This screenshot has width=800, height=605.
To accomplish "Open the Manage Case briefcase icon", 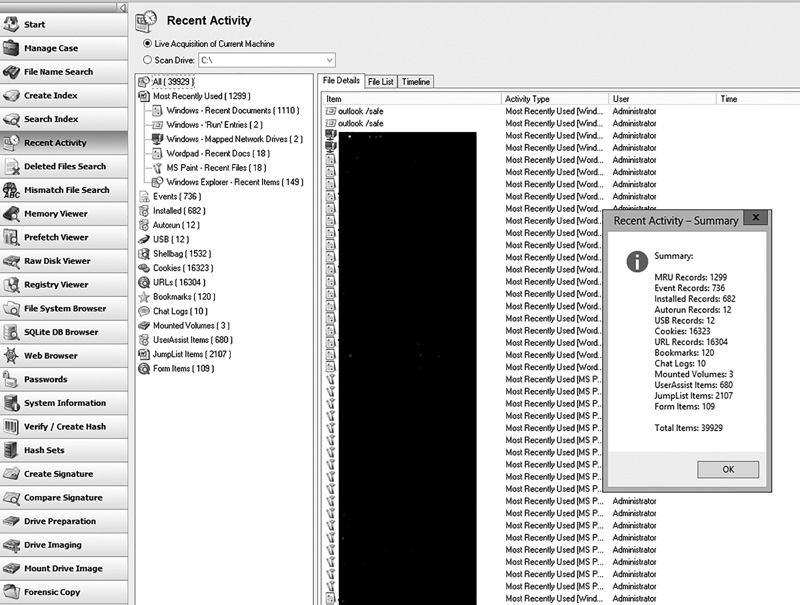I will (x=11, y=48).
